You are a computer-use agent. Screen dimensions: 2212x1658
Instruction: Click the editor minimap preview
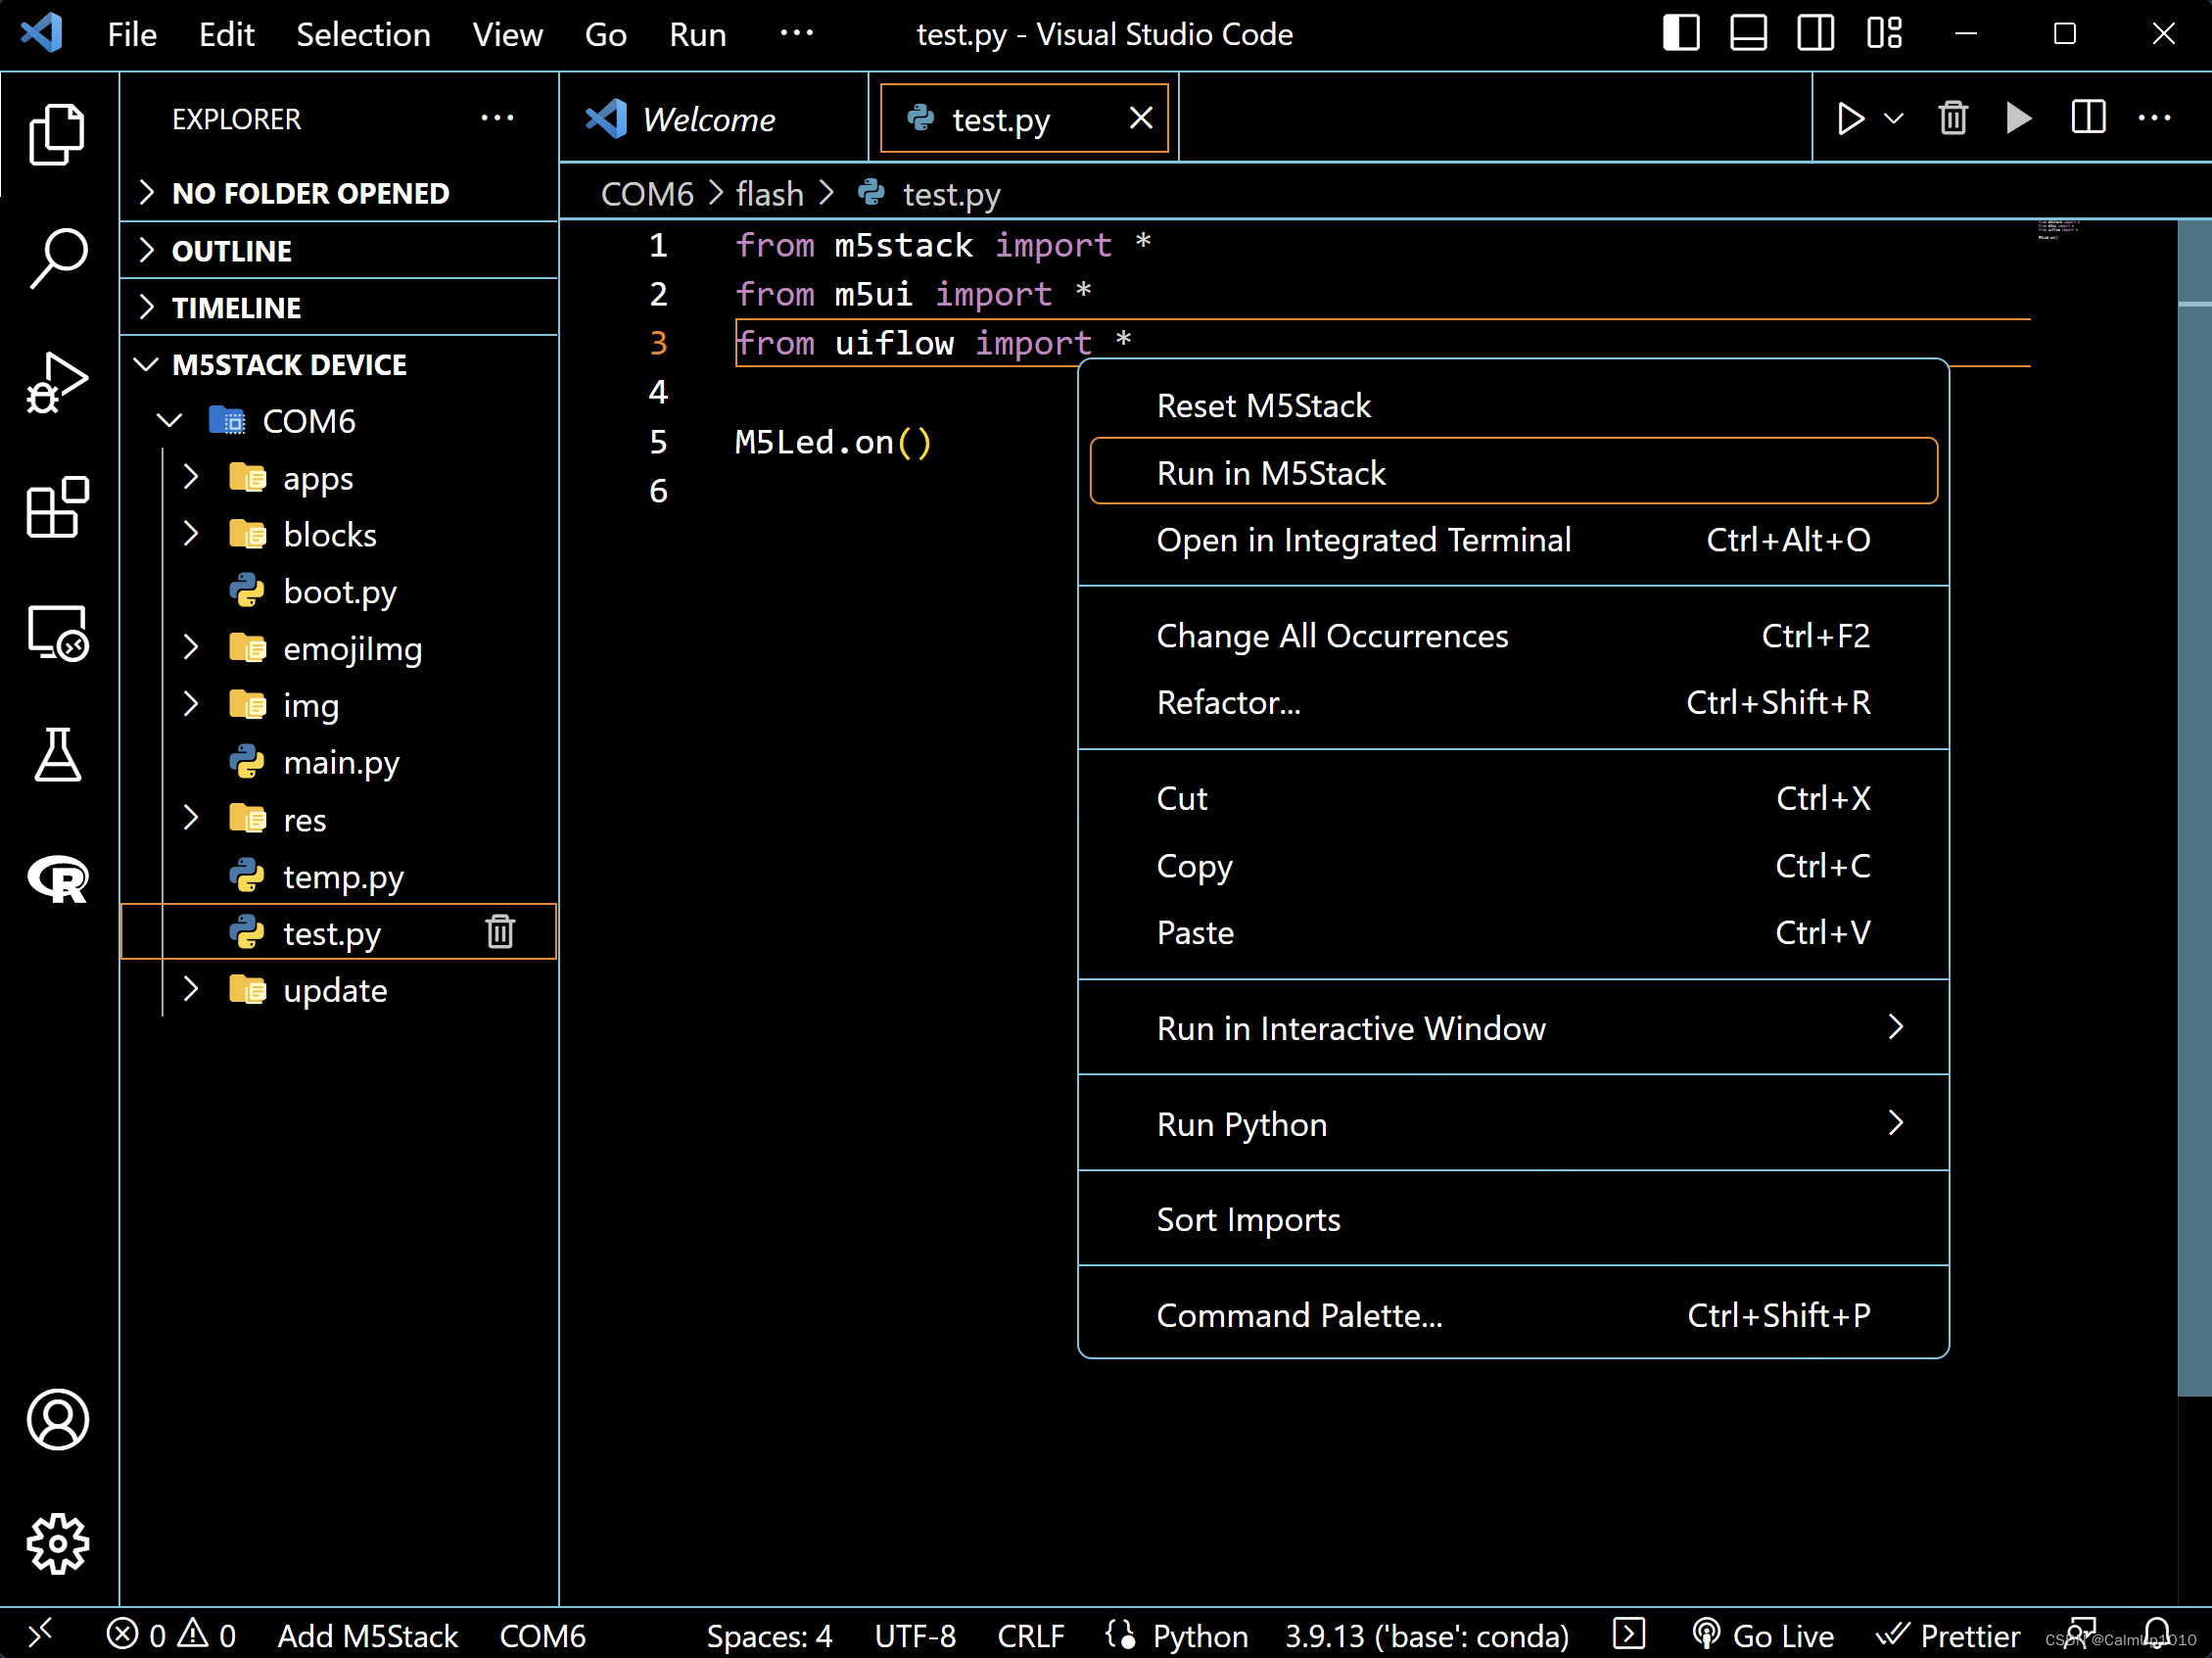point(2058,229)
